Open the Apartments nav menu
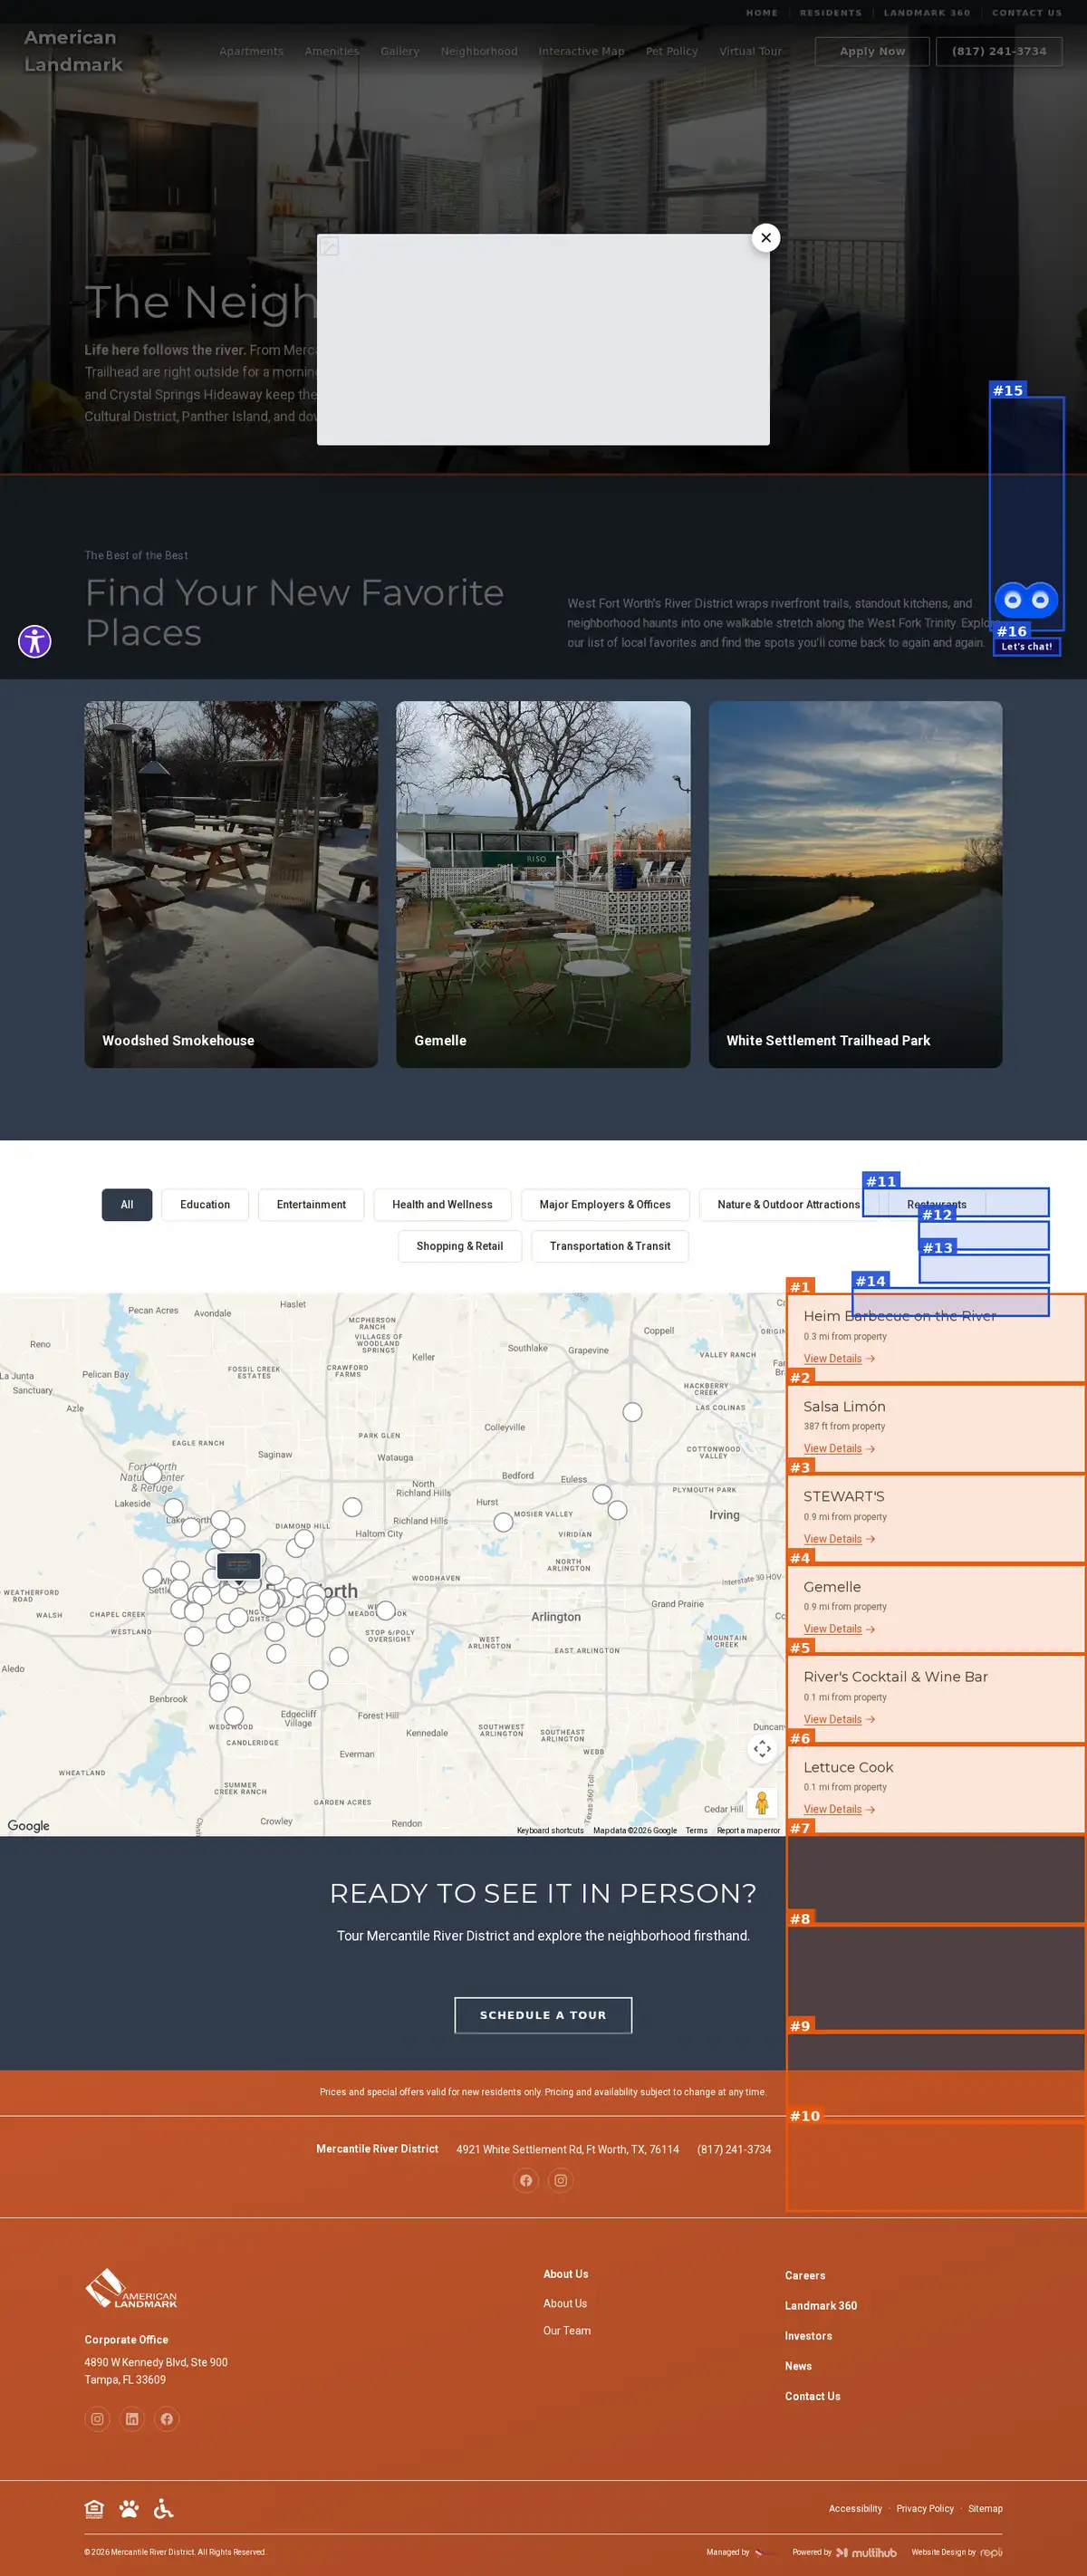 point(251,51)
